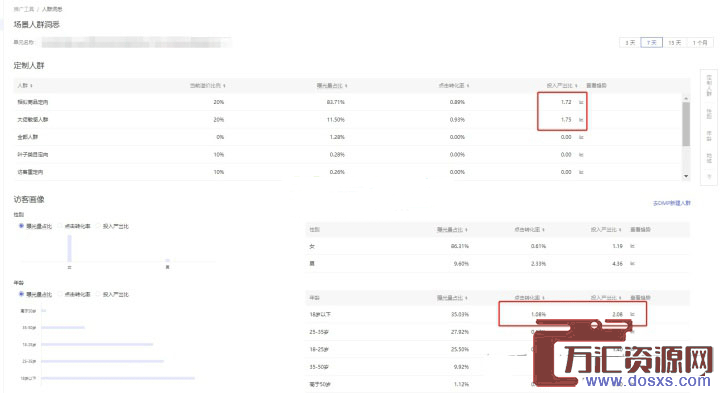Select 1个月 date range button
Viewport: 720px width, 393px height.
700,42
